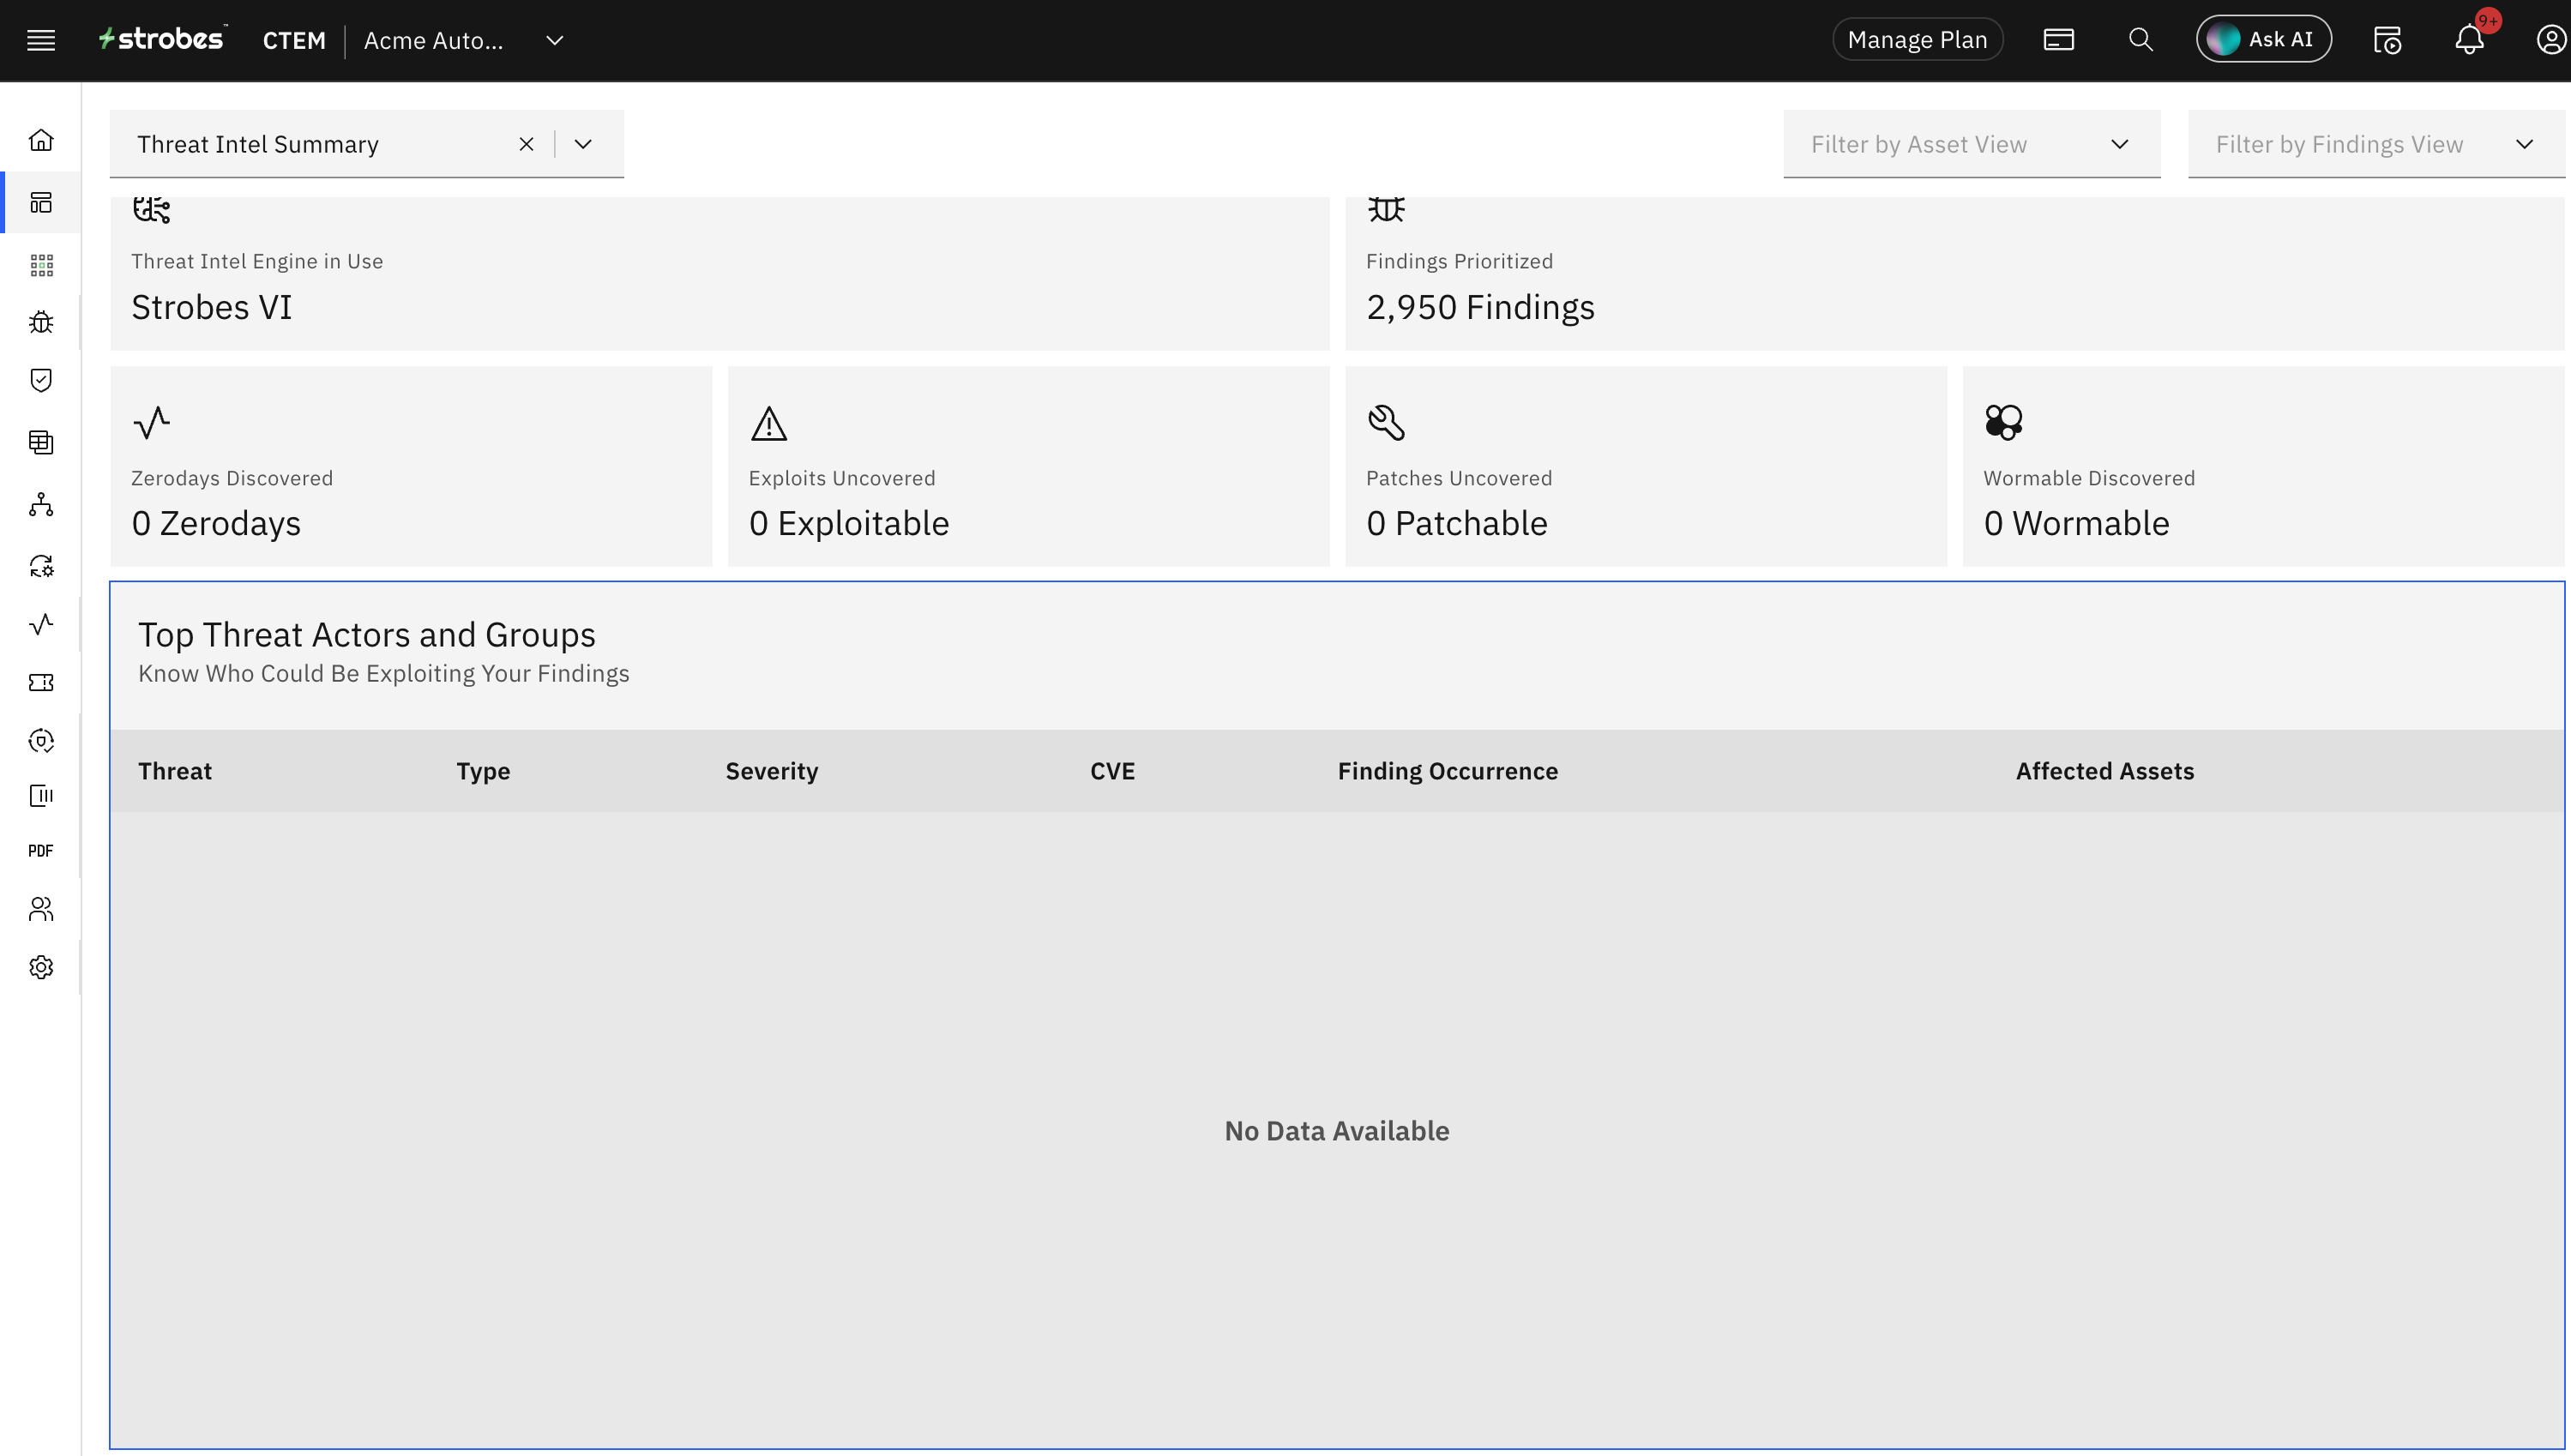Click the billing card icon

point(2058,40)
